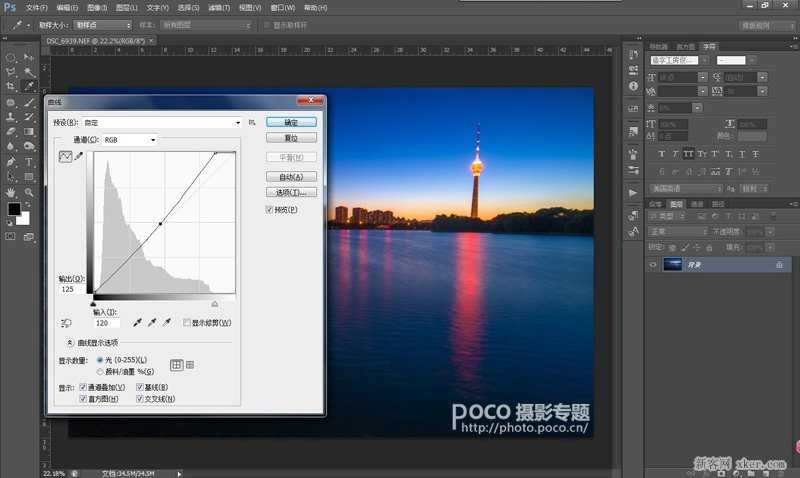Screen dimensions: 800x478
Task: Enable the show clipping (显示修剪) checkbox
Action: [x=187, y=322]
